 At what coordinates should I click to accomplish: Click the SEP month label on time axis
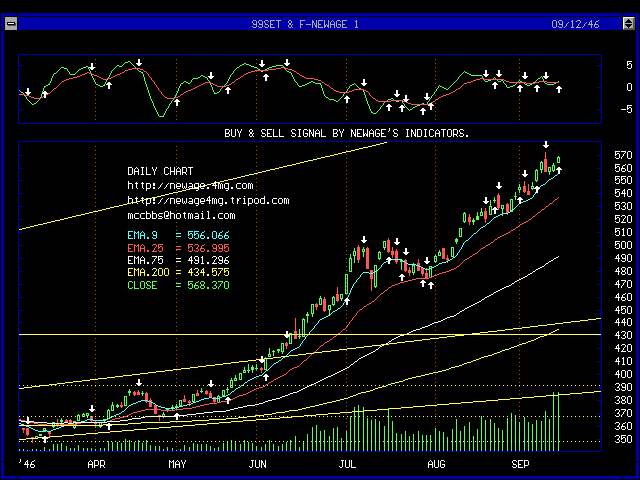pos(520,464)
